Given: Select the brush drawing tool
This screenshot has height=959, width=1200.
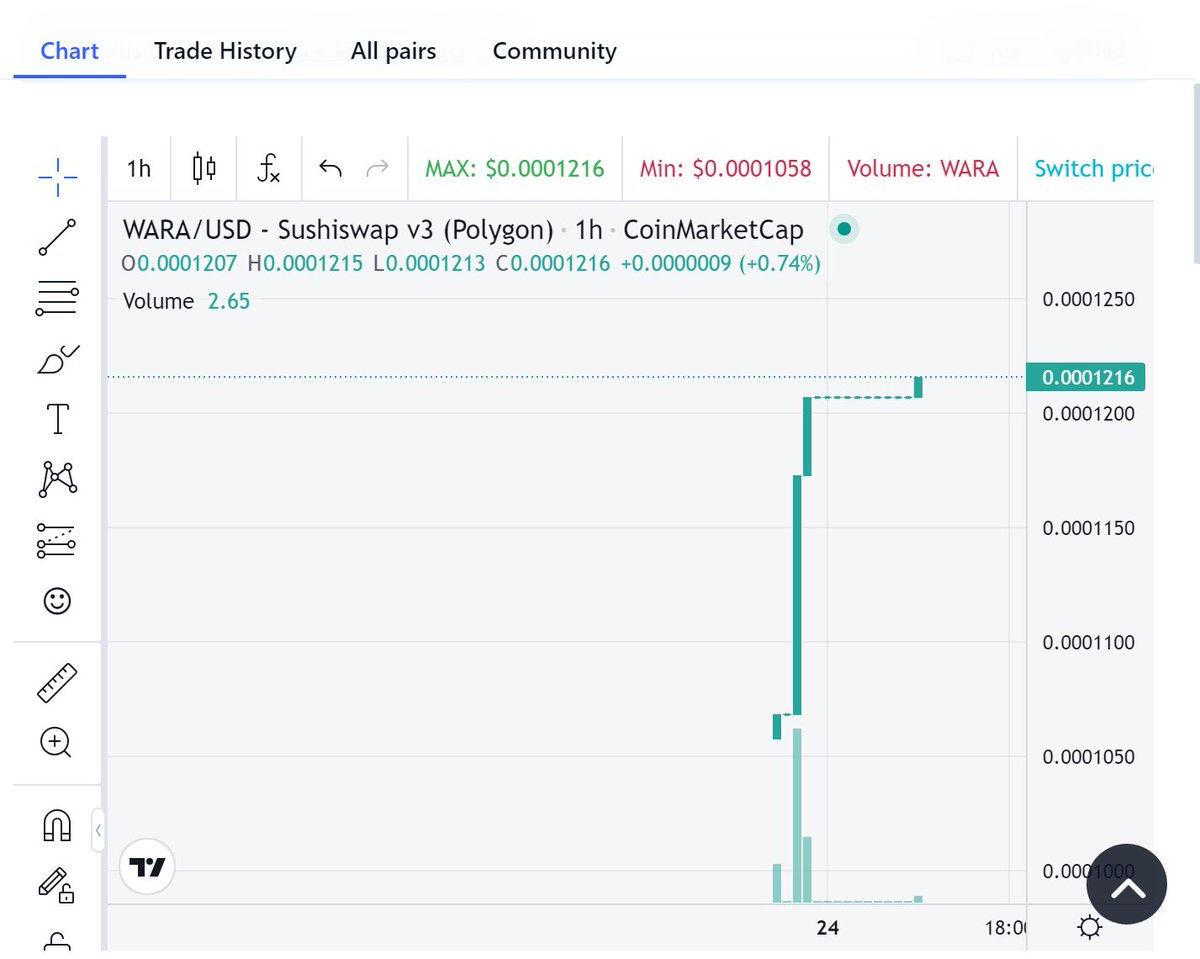Looking at the screenshot, I should pos(57,358).
